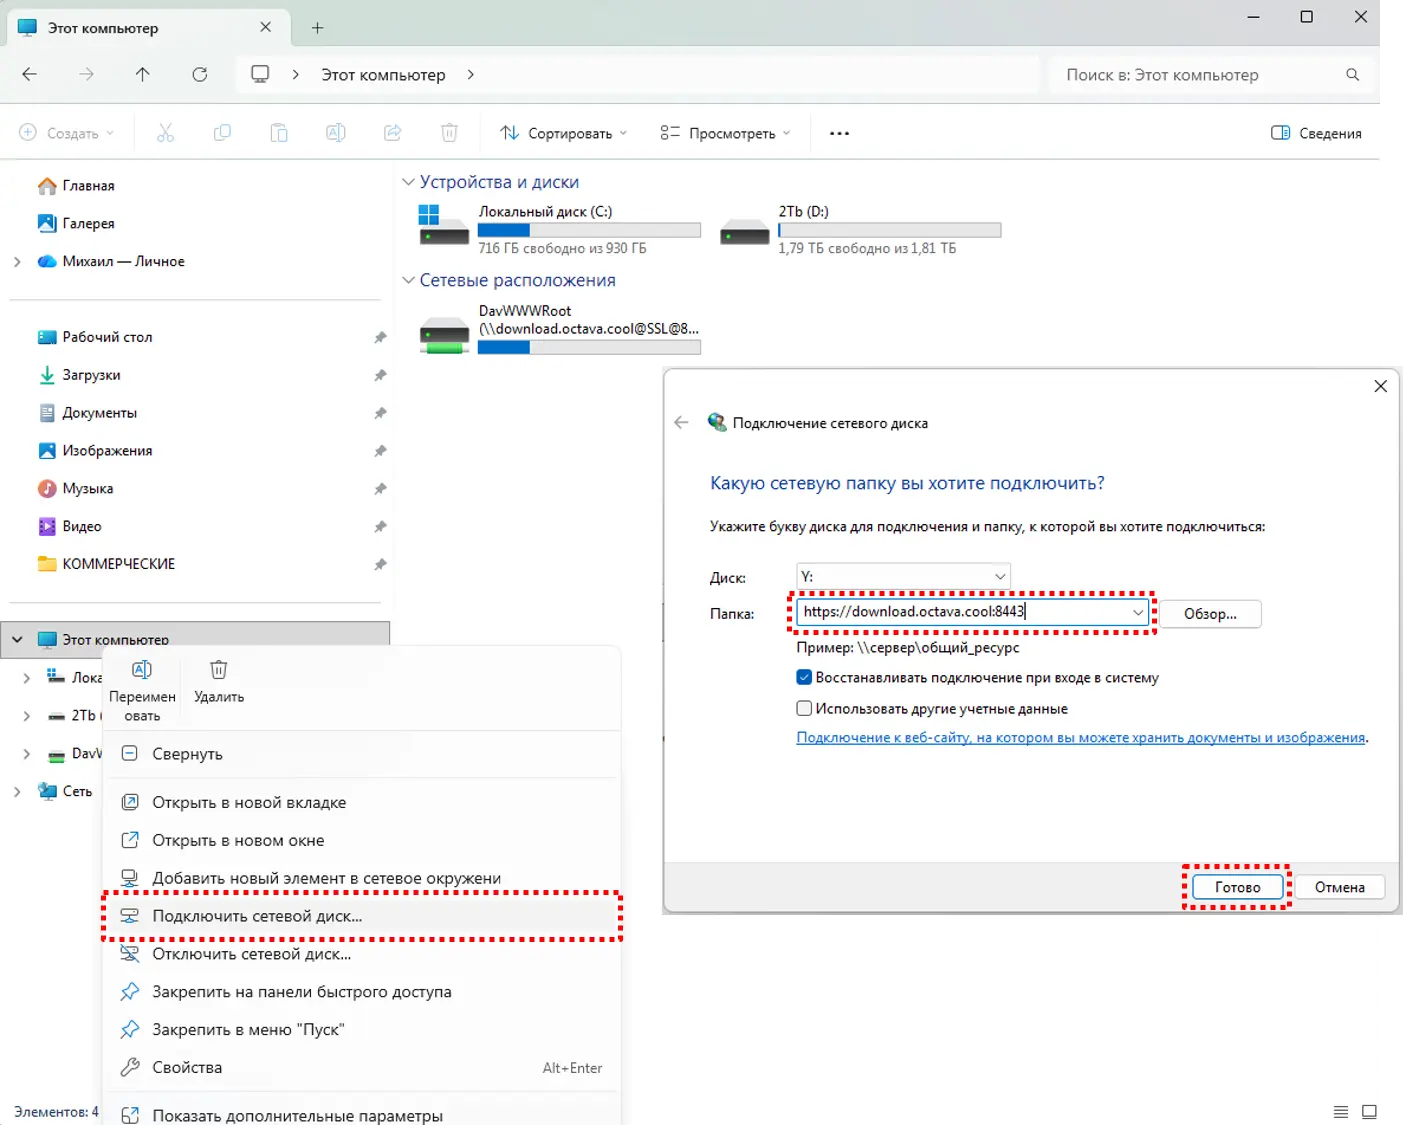This screenshot has height=1125, width=1403.
Task: Enable use different credentials checkbox
Action: (804, 709)
